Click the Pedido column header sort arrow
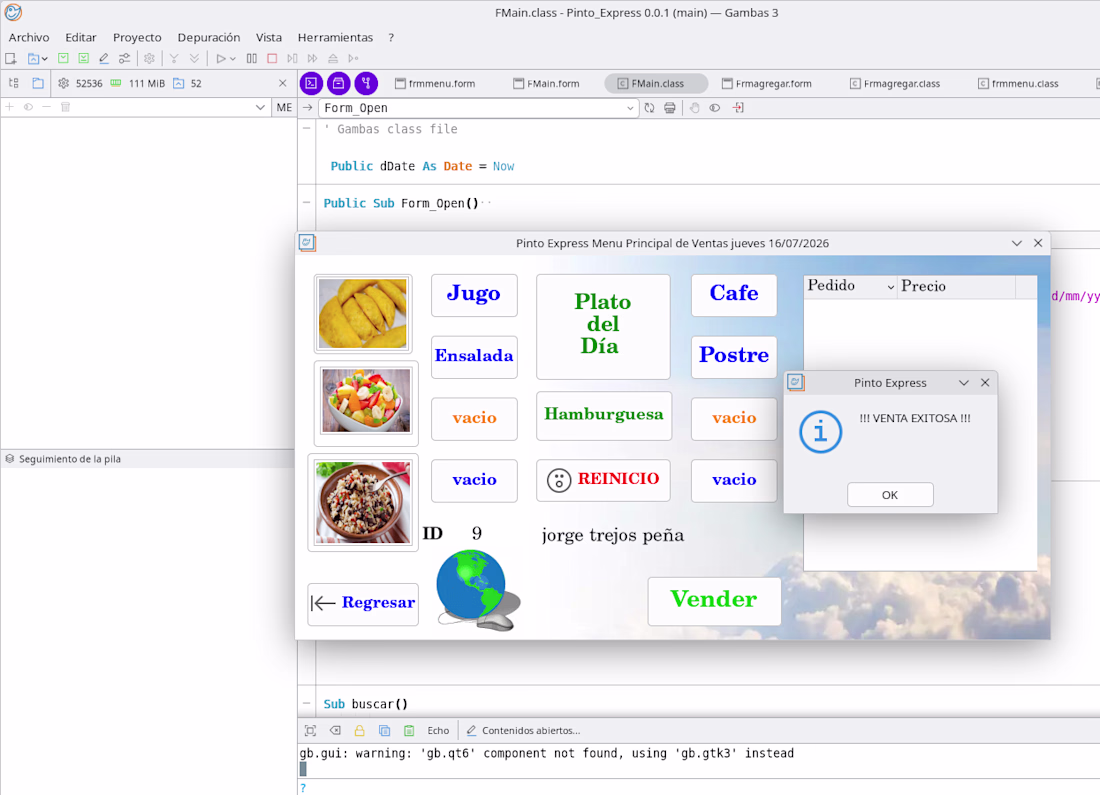This screenshot has width=1100, height=795. pos(890,287)
